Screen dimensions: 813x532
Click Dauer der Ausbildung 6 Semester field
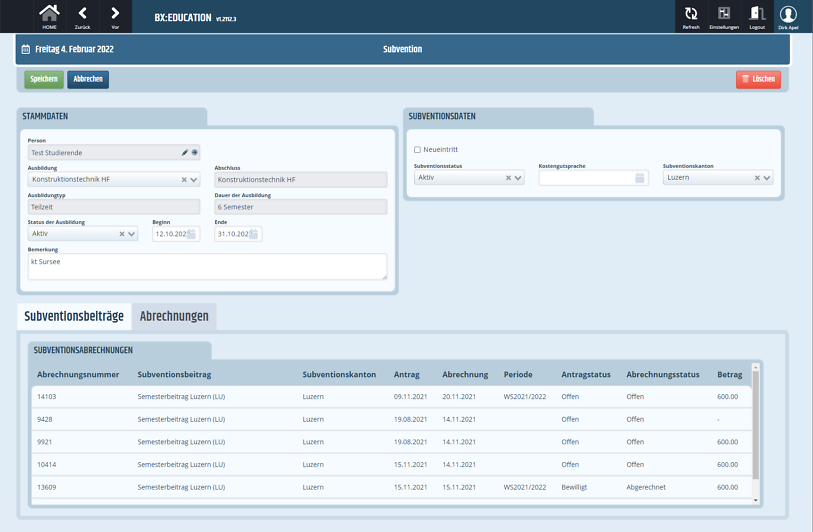[x=301, y=207]
